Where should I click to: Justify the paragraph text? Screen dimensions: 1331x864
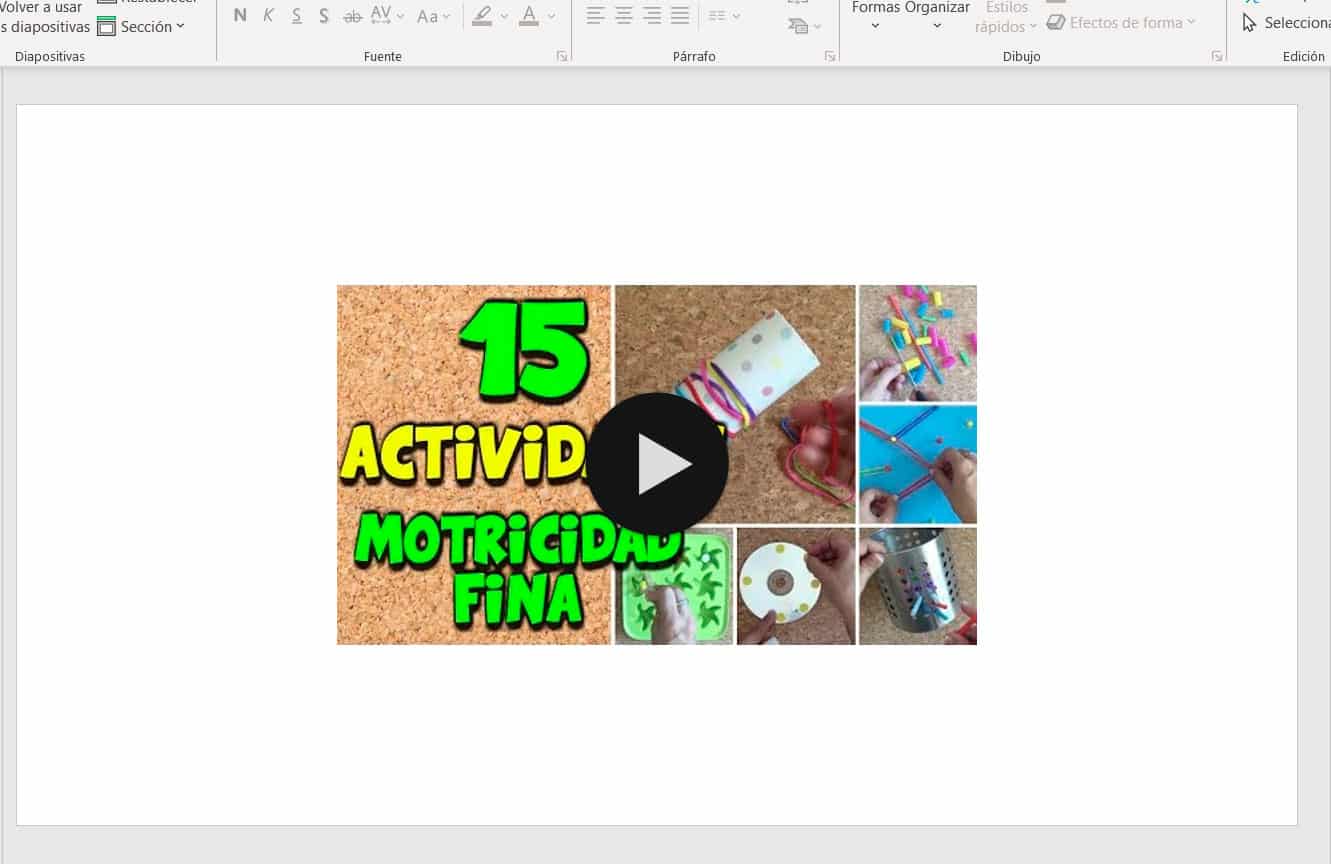click(x=680, y=16)
